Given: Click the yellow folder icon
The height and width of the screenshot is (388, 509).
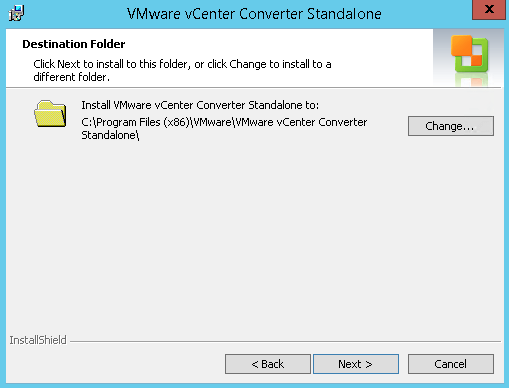Looking at the screenshot, I should pos(50,114).
